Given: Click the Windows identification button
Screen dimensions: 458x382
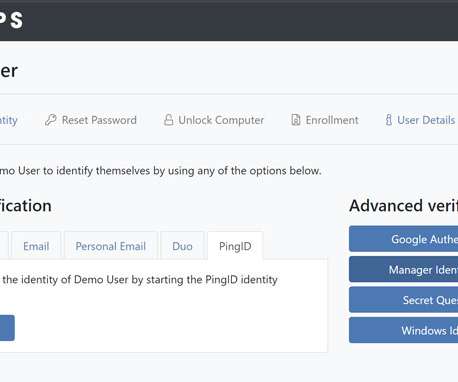Looking at the screenshot, I should pyautogui.click(x=404, y=330).
